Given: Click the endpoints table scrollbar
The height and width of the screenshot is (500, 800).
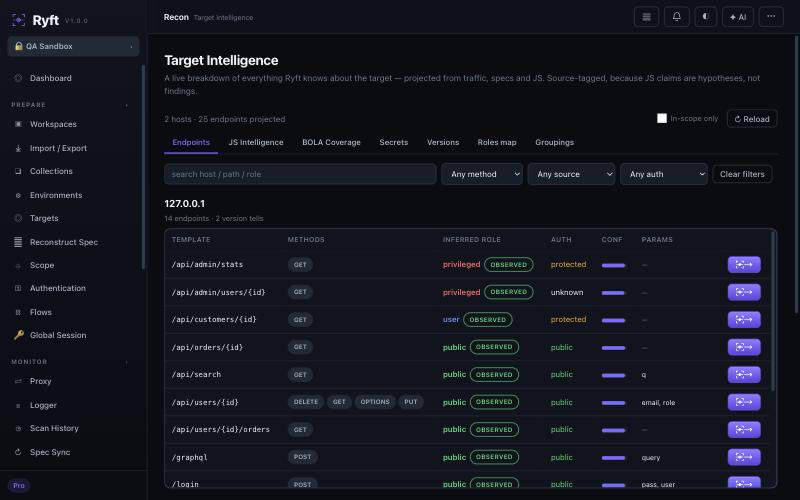Looking at the screenshot, I should pyautogui.click(x=772, y=311).
